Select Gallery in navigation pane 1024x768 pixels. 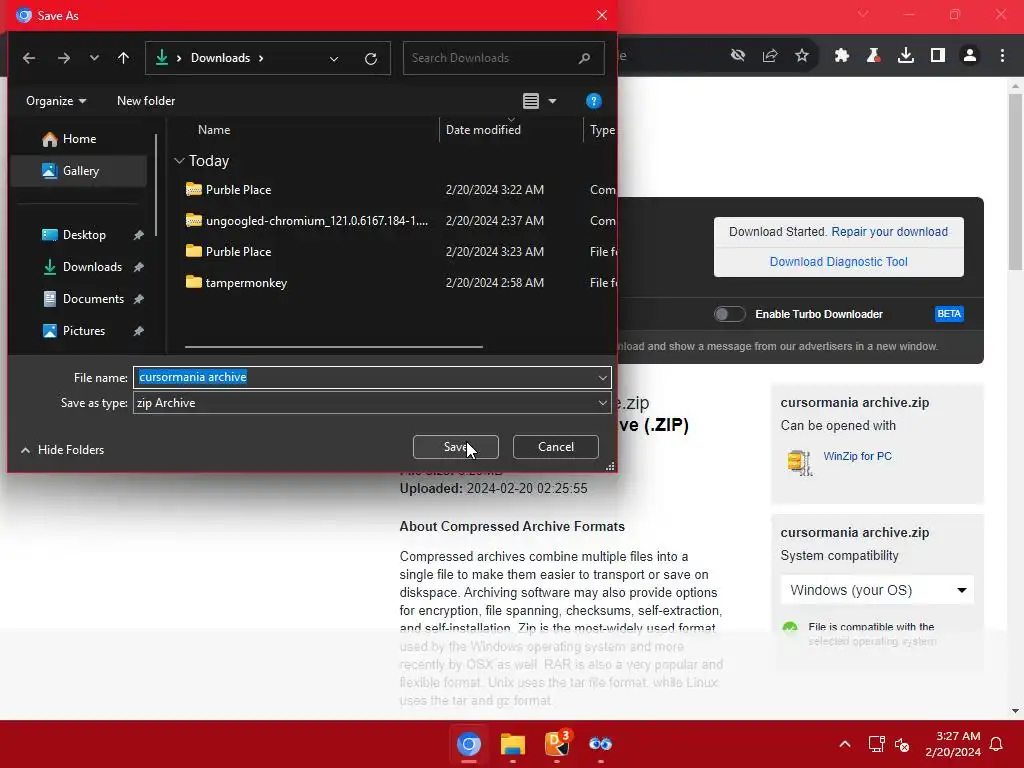pos(78,171)
